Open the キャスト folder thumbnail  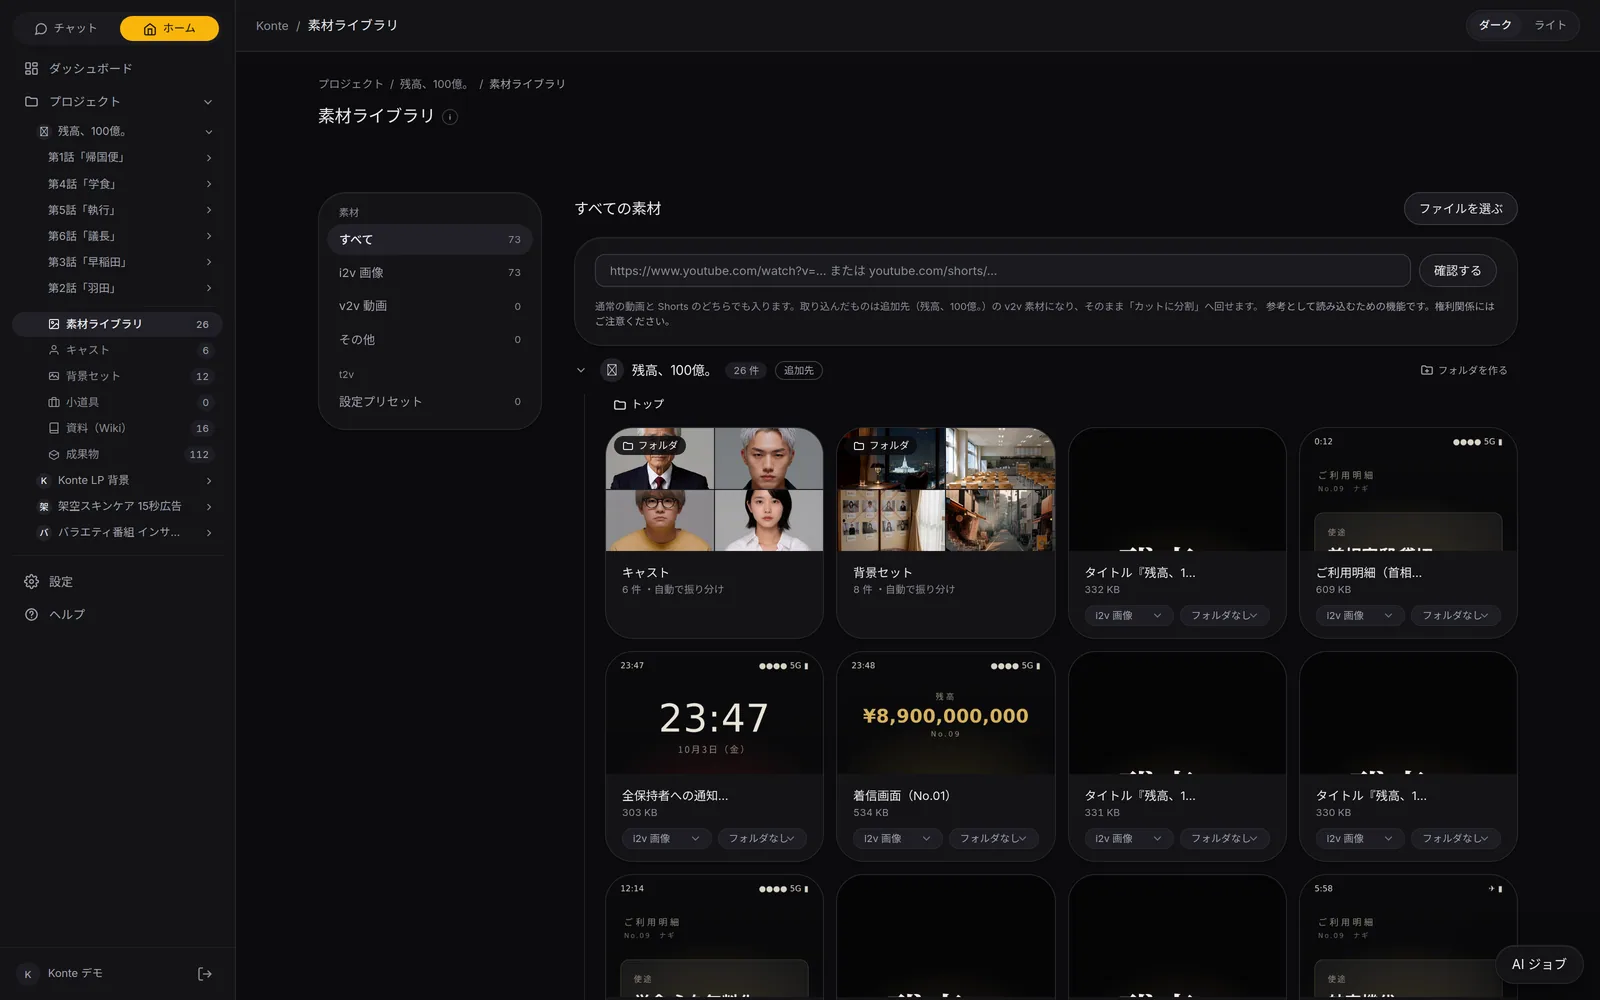(x=714, y=490)
